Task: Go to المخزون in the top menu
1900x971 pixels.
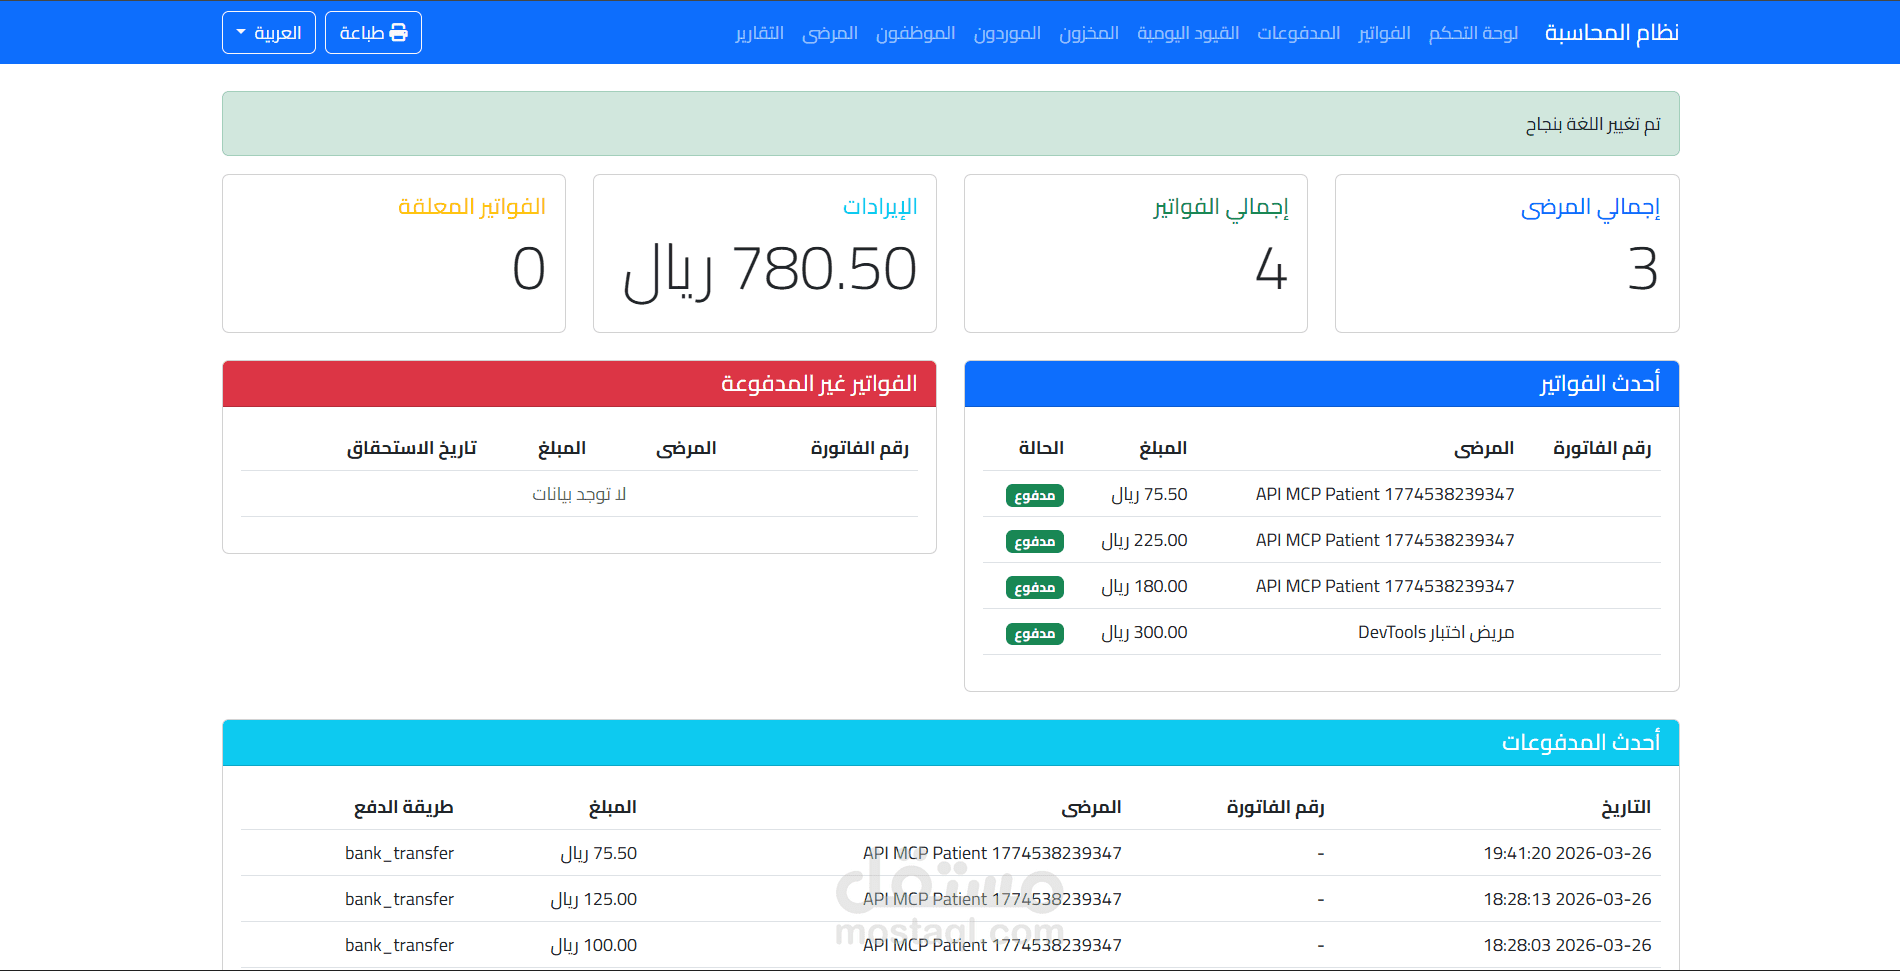Action: click(x=1088, y=32)
